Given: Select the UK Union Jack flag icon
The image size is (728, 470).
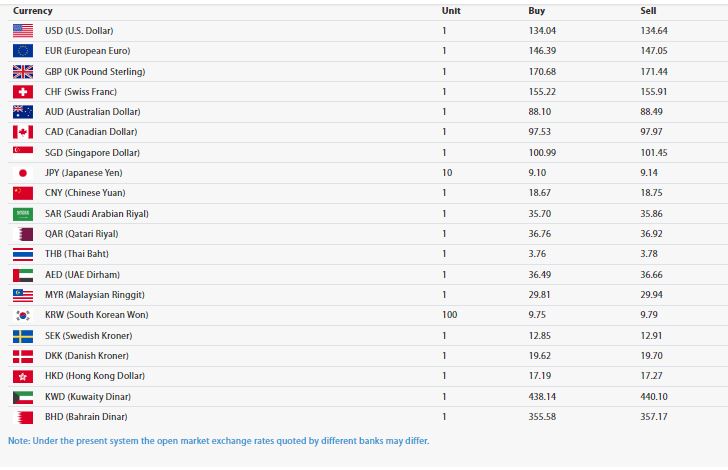Looking at the screenshot, I should click(x=23, y=72).
